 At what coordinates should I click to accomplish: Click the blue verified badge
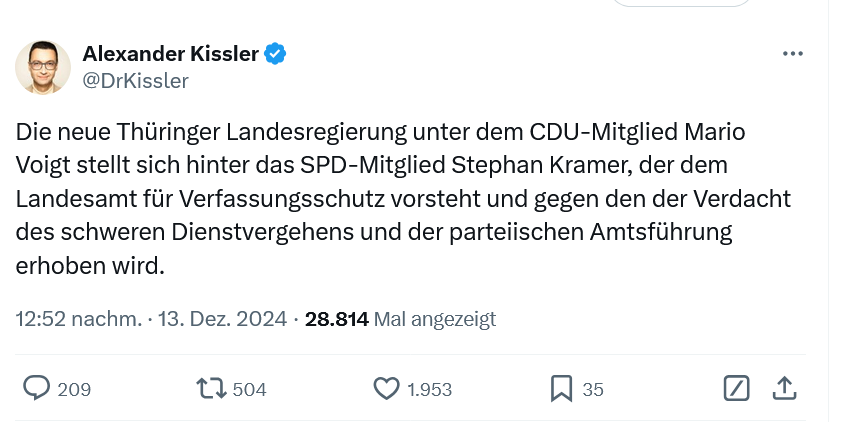276,53
